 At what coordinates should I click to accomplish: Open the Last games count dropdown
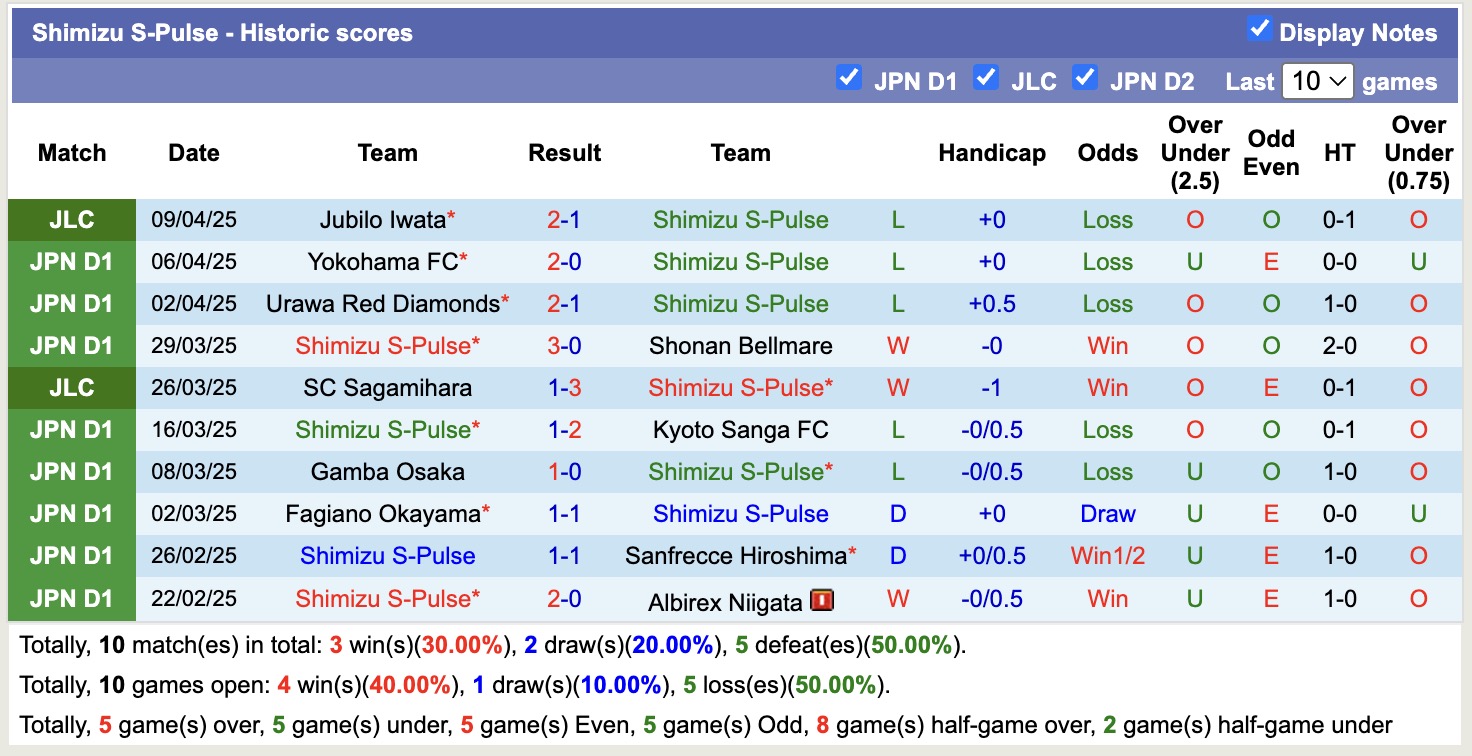tap(1317, 81)
